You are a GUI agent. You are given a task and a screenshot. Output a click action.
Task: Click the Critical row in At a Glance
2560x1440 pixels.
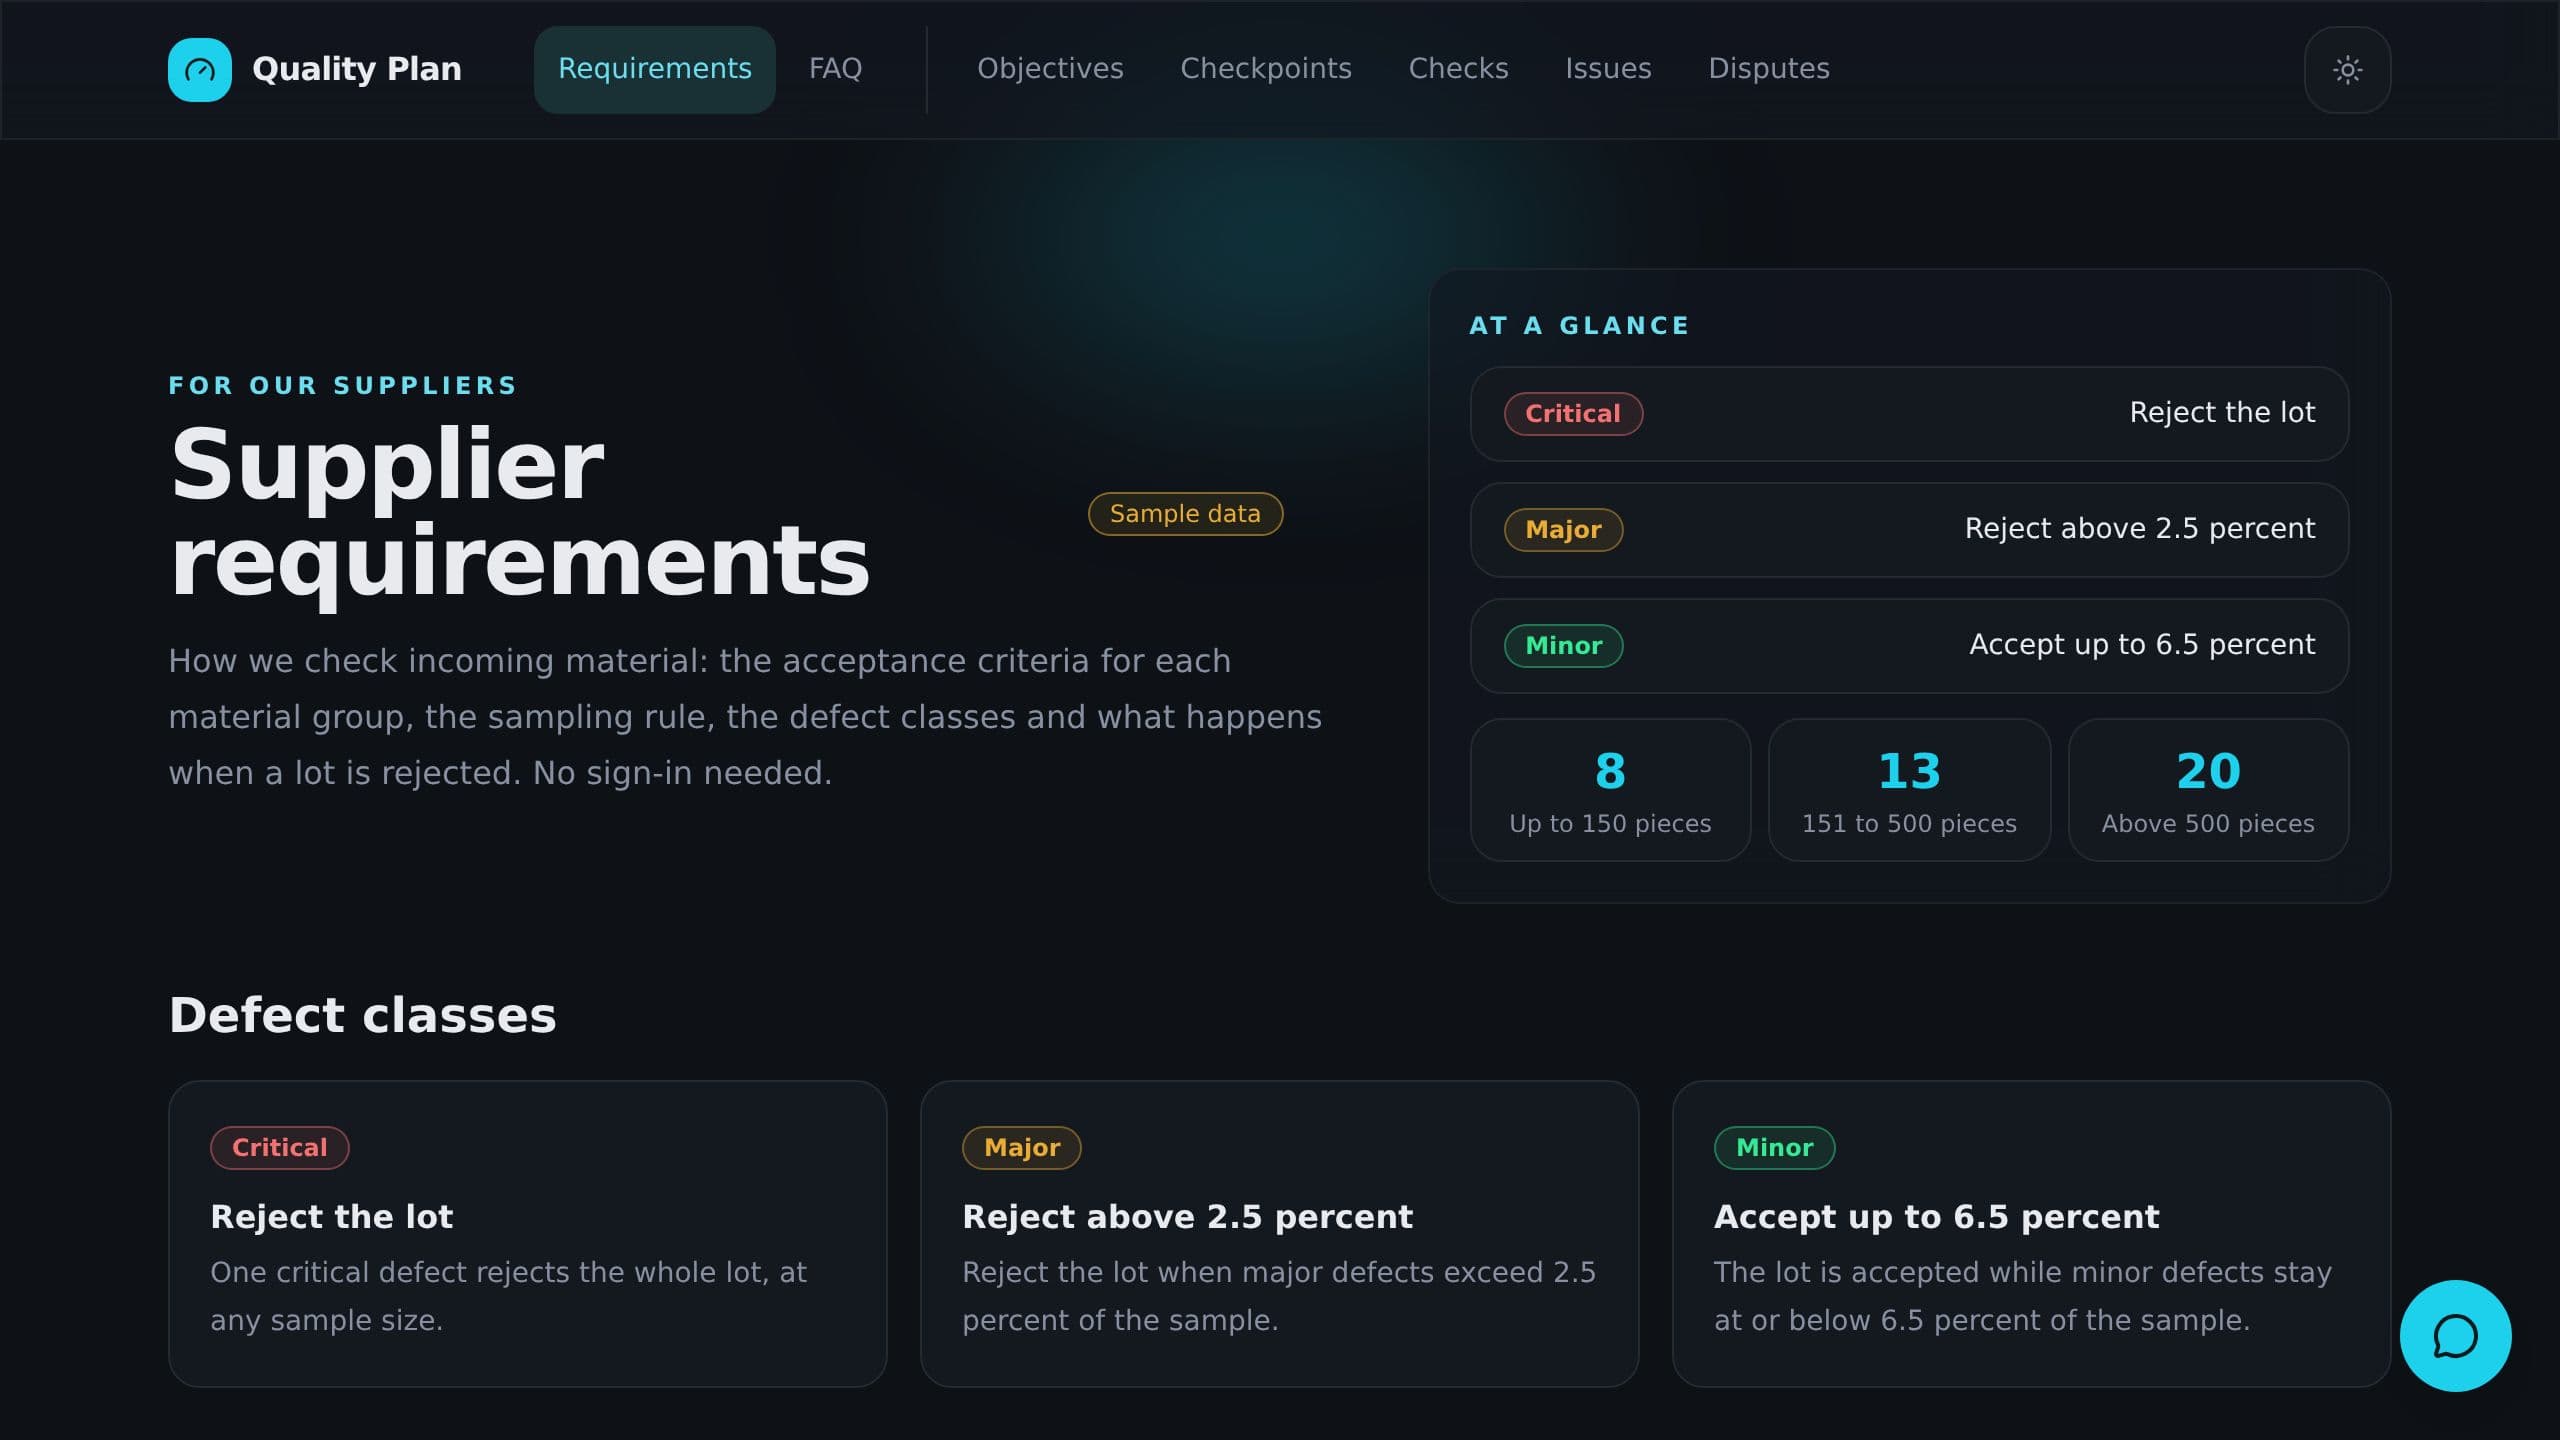pos(1909,414)
